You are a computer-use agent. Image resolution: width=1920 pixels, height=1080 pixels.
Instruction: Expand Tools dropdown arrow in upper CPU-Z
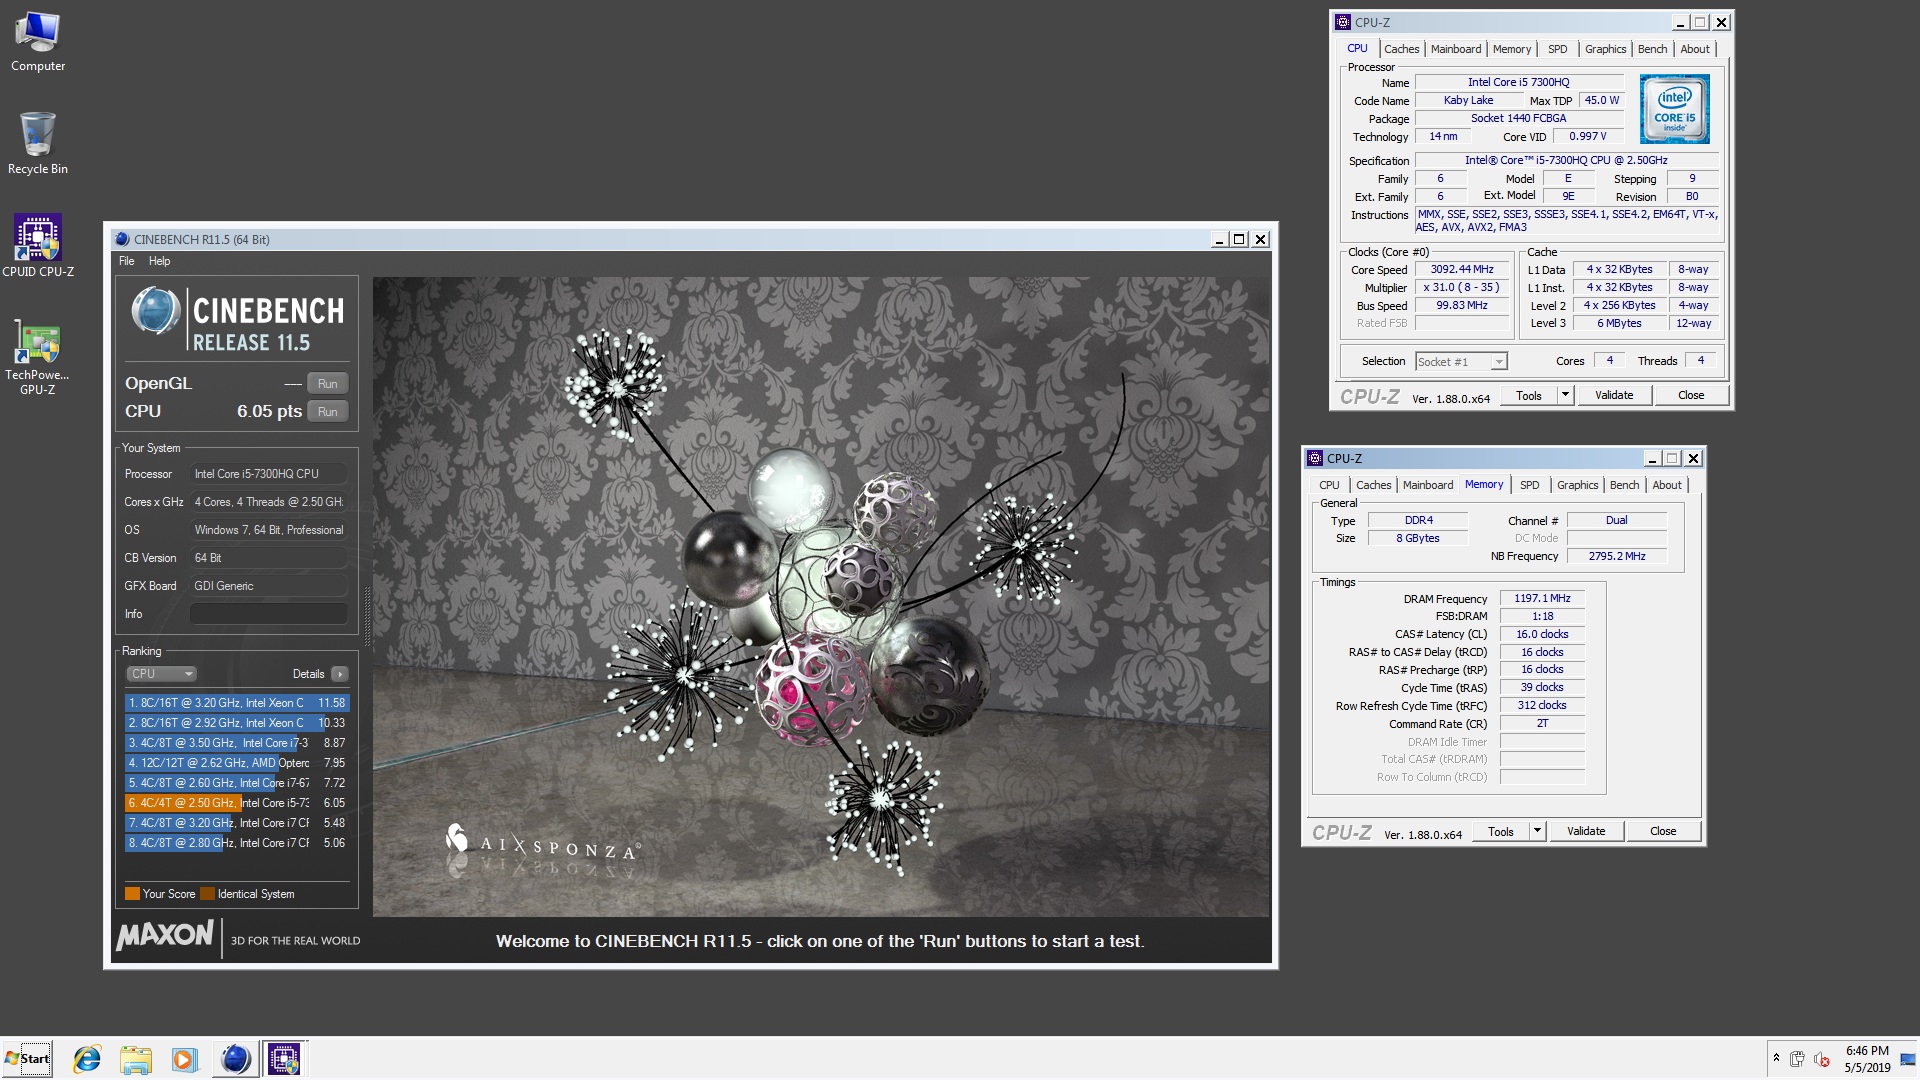1566,396
